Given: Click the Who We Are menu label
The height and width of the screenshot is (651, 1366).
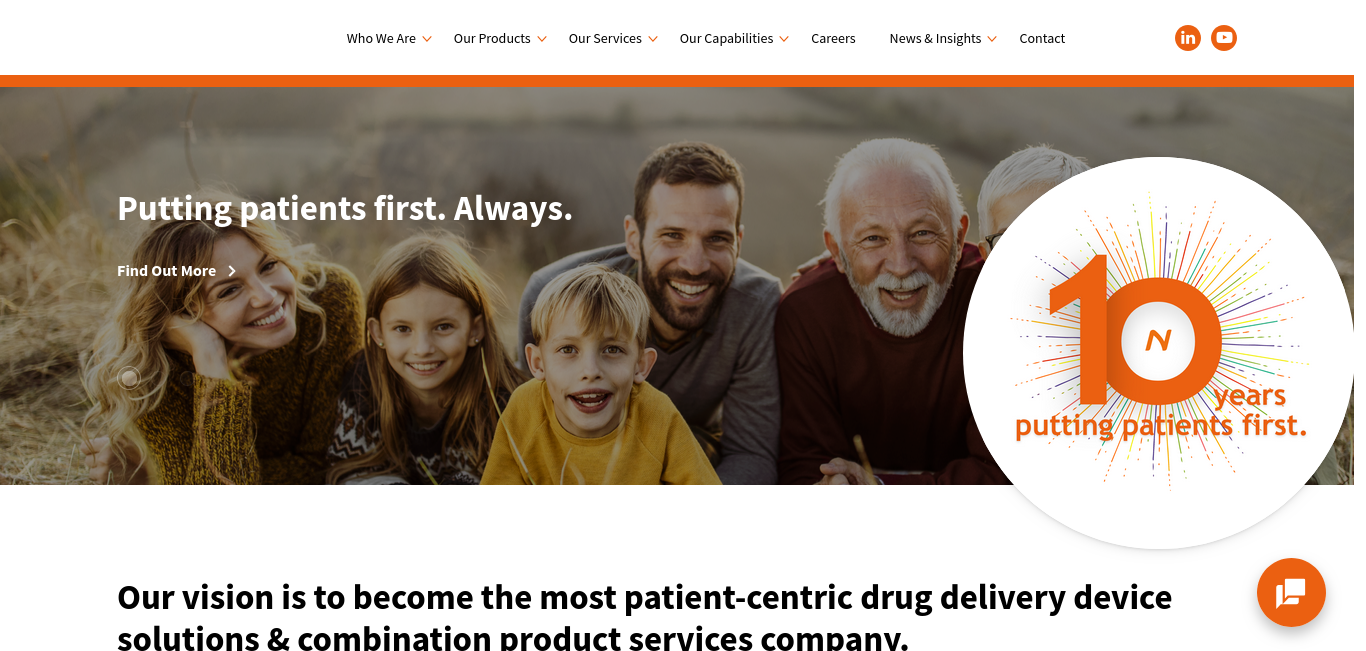Looking at the screenshot, I should pyautogui.click(x=381, y=38).
